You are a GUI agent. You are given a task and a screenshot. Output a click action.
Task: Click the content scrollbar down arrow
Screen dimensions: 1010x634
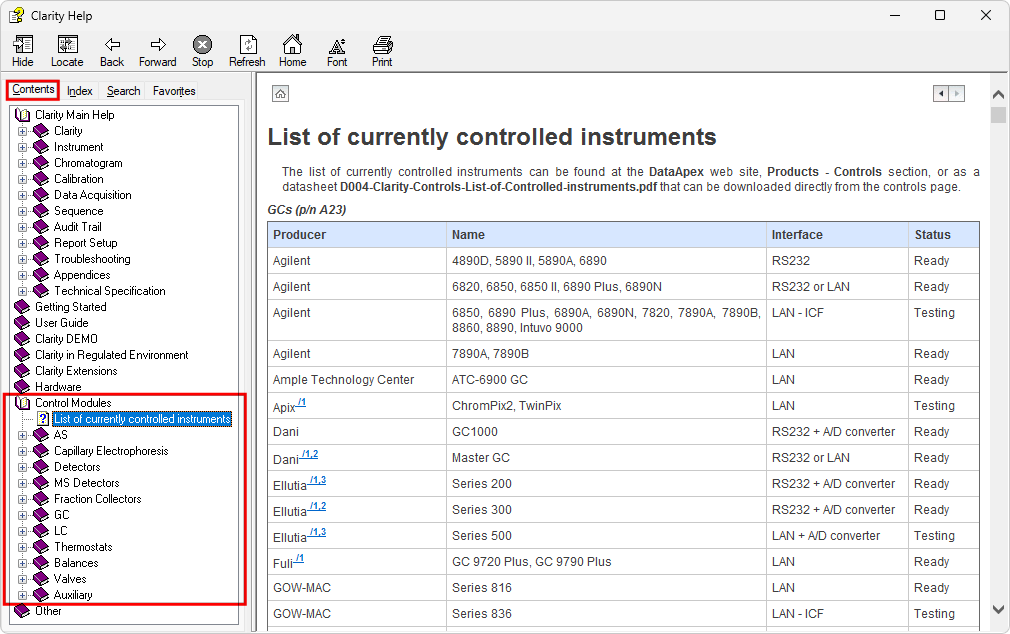coord(998,610)
